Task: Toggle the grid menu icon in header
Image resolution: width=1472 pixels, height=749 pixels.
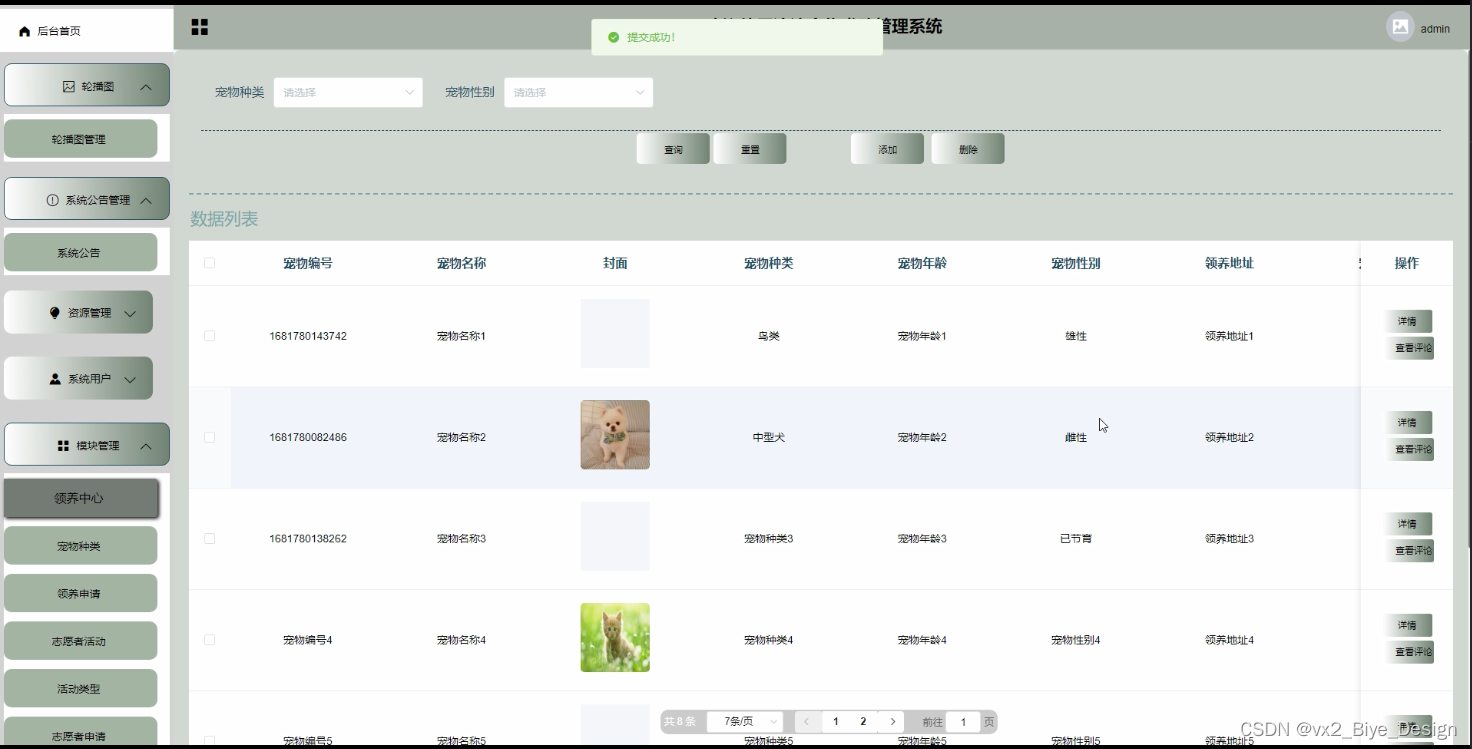Action: (200, 27)
